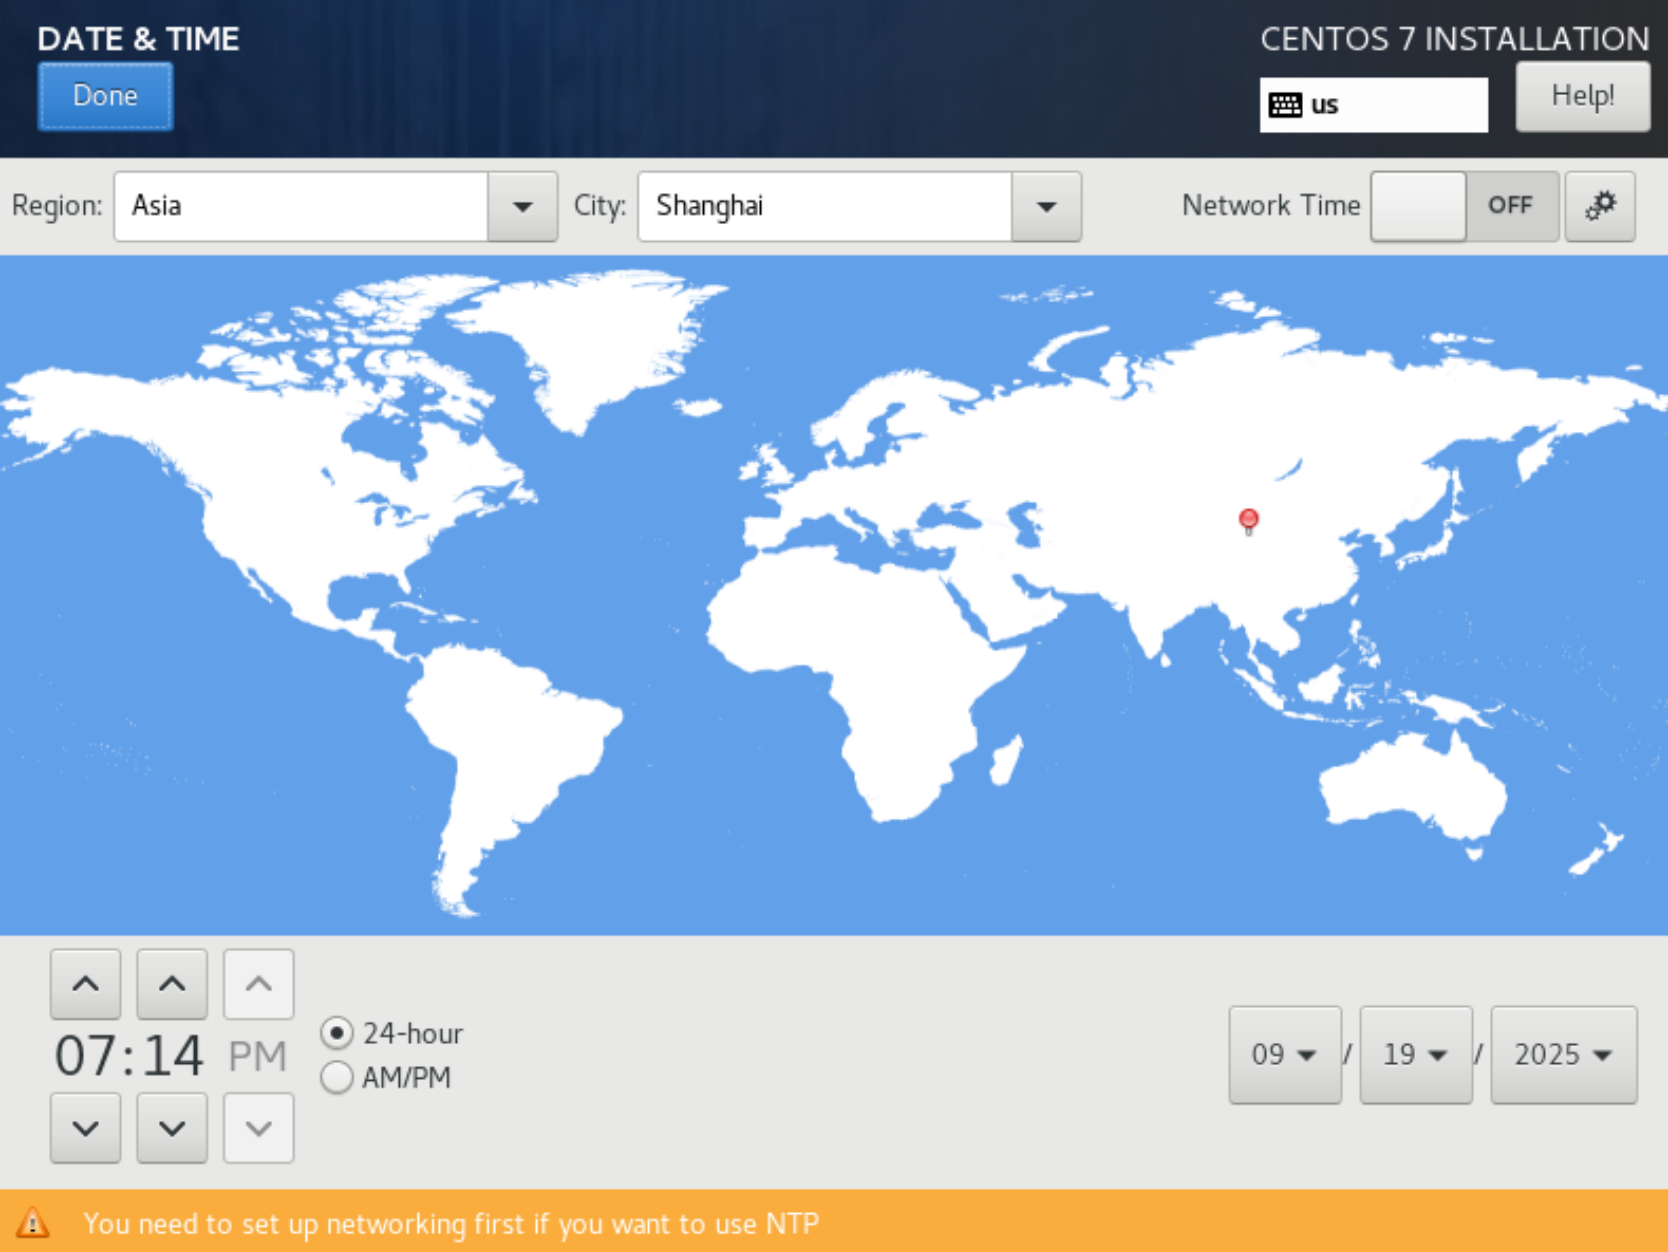
Task: Select the 24-hour radio button
Action: tap(337, 1033)
